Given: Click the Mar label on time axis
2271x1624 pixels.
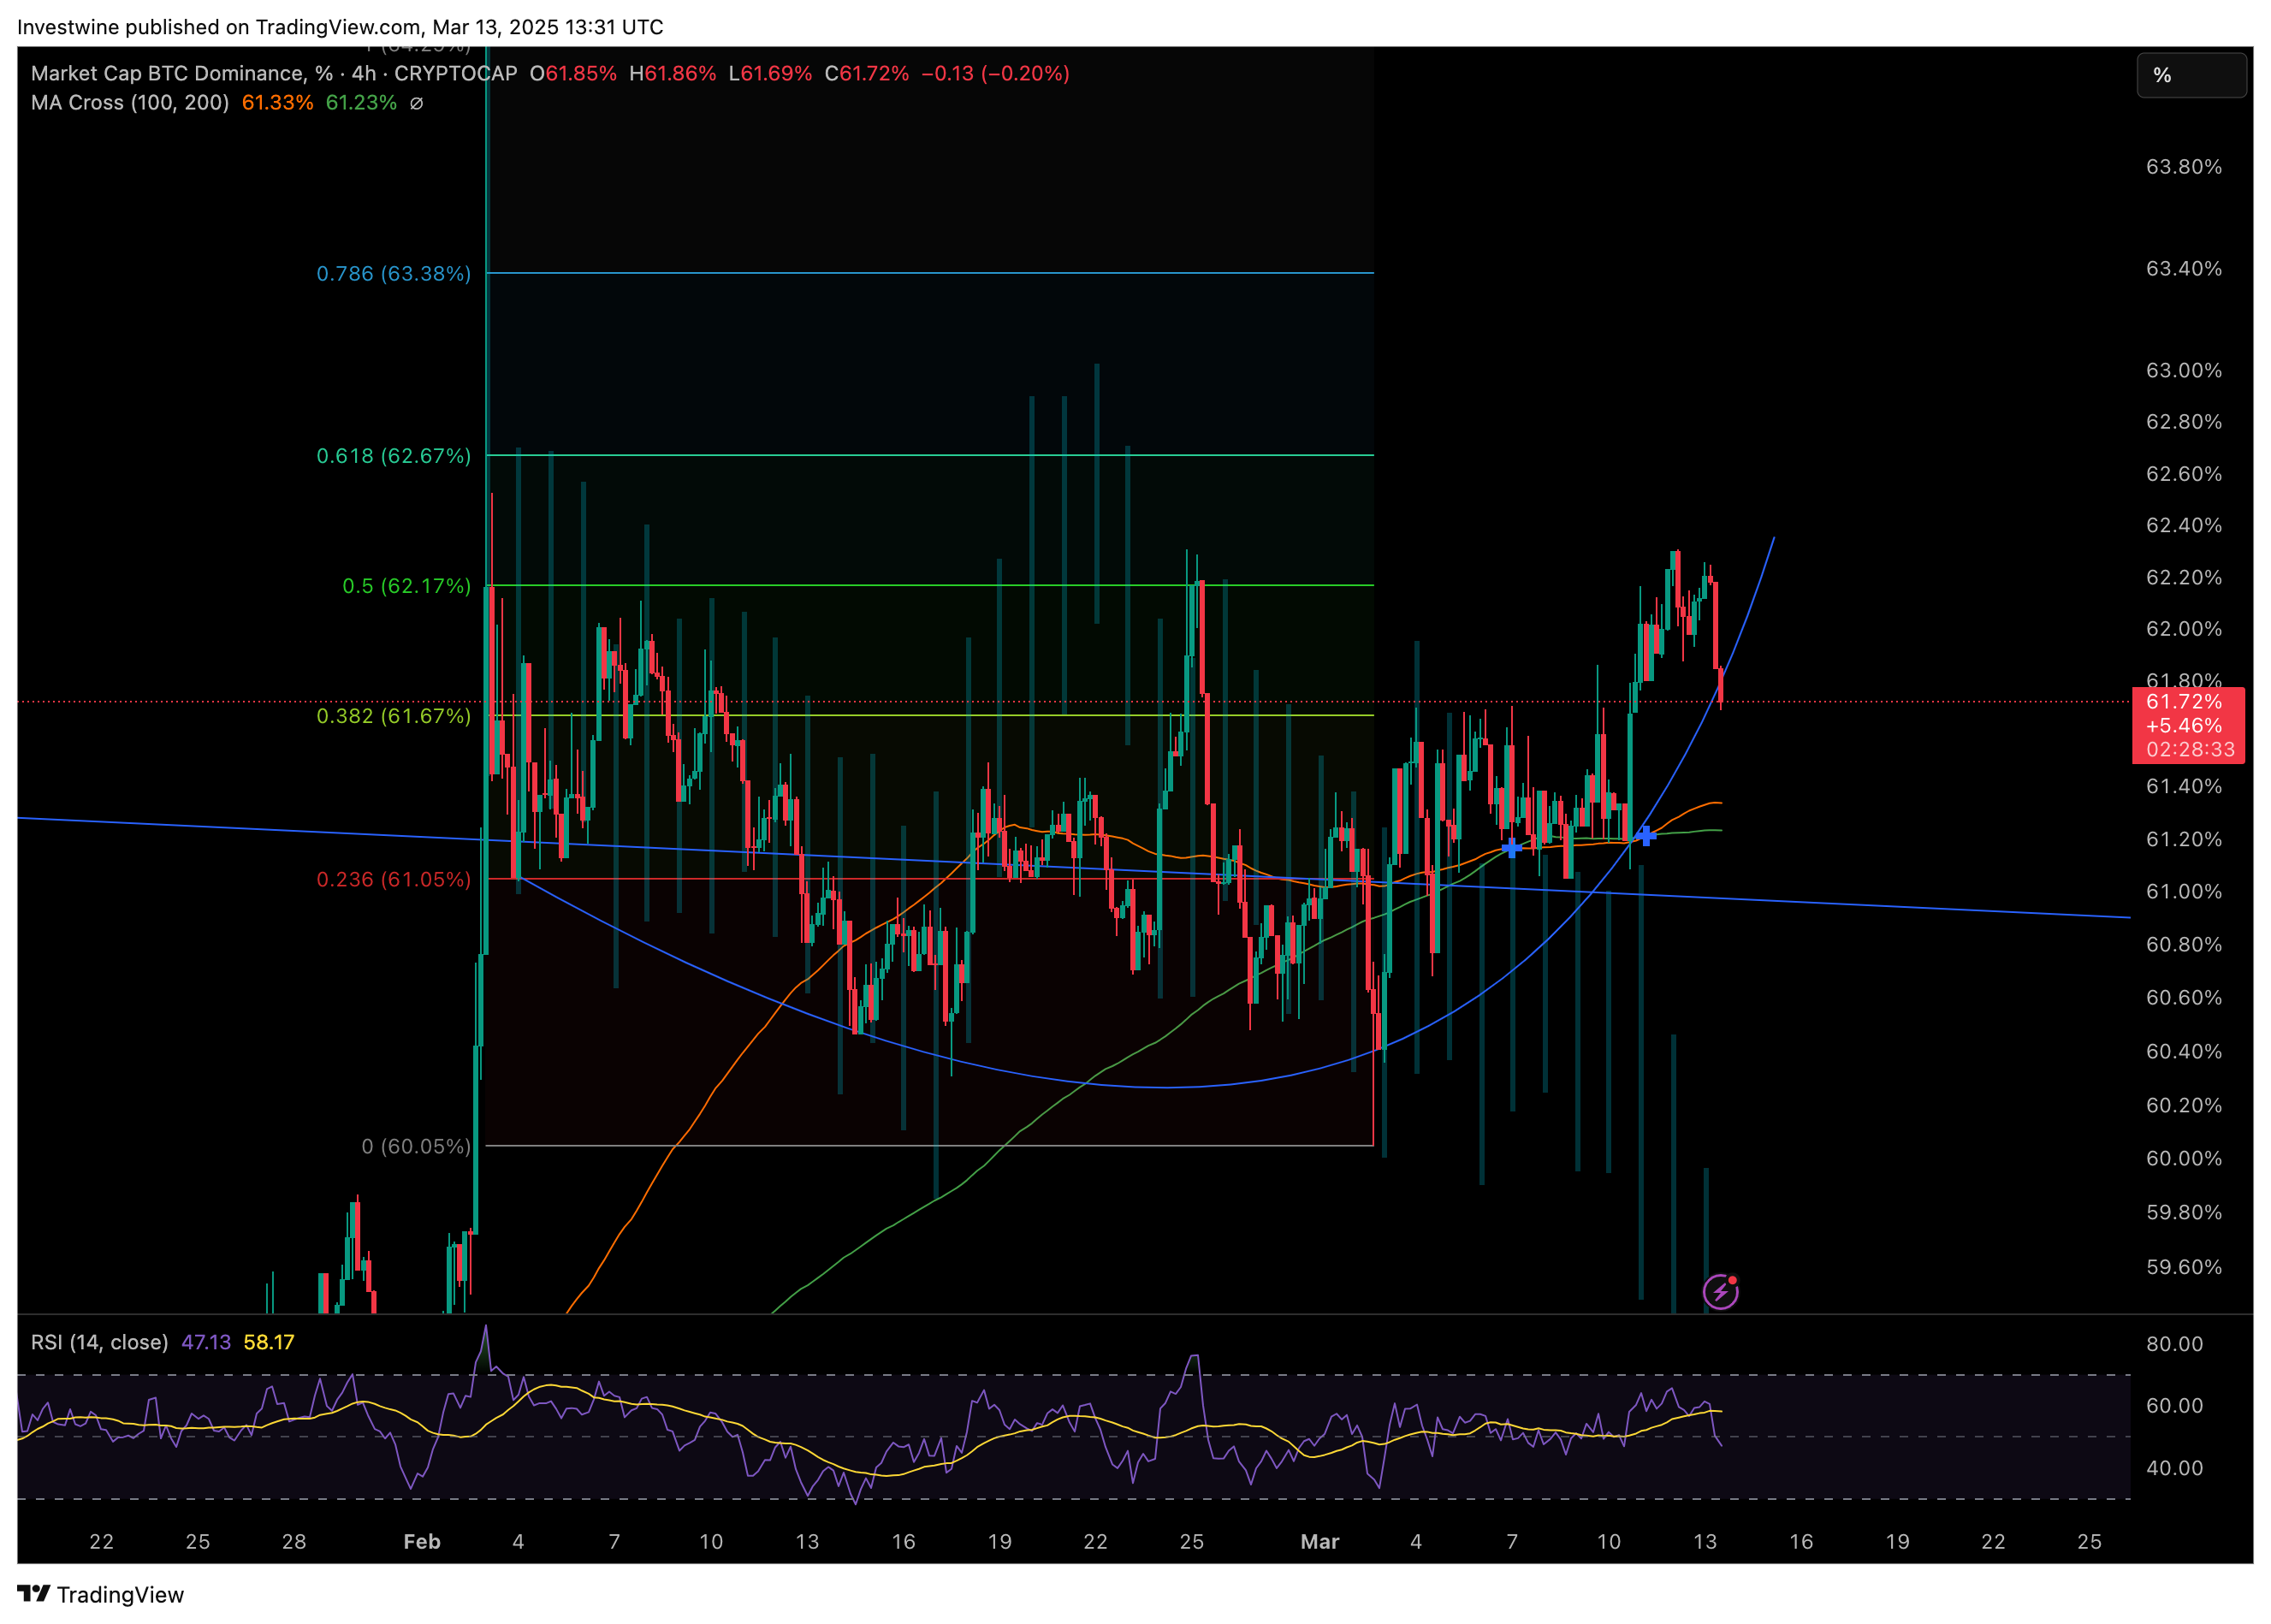Looking at the screenshot, I should coord(1319,1541).
